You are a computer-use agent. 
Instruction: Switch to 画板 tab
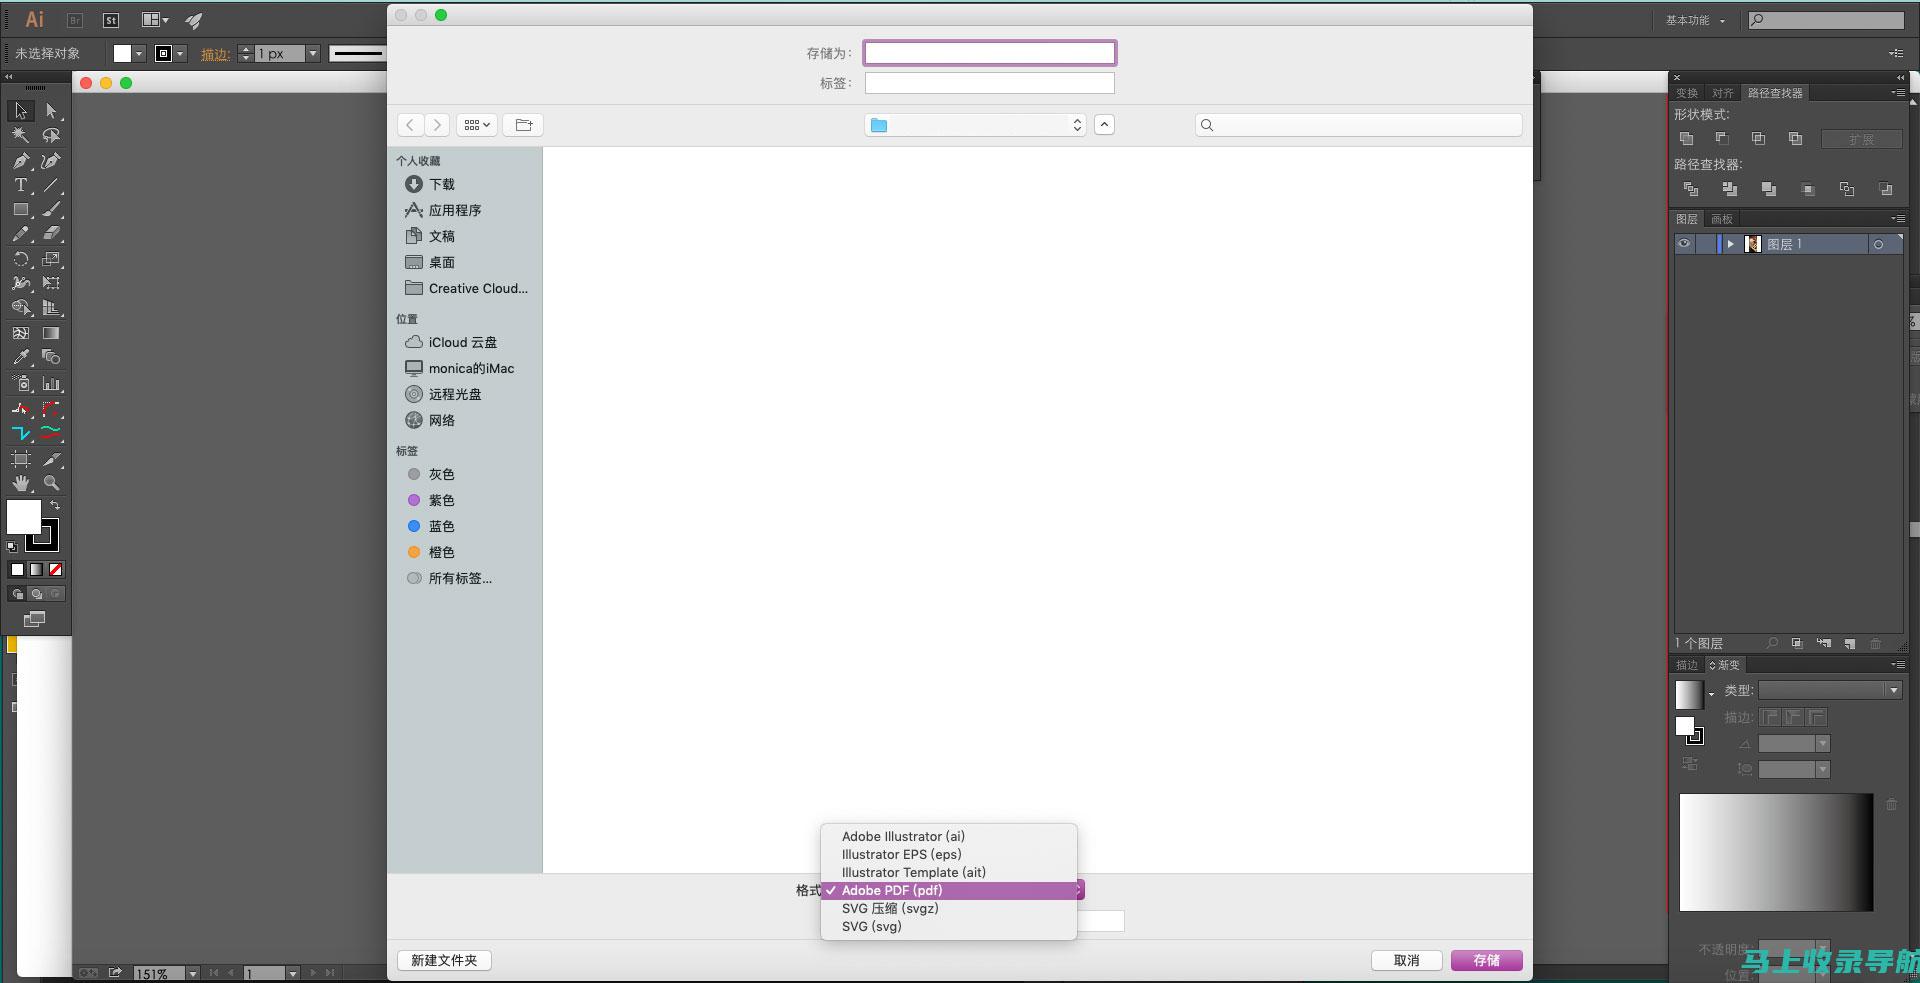(1721, 219)
